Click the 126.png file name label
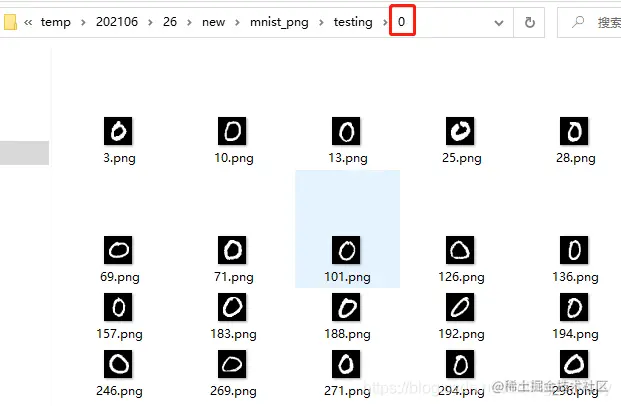 coord(461,276)
